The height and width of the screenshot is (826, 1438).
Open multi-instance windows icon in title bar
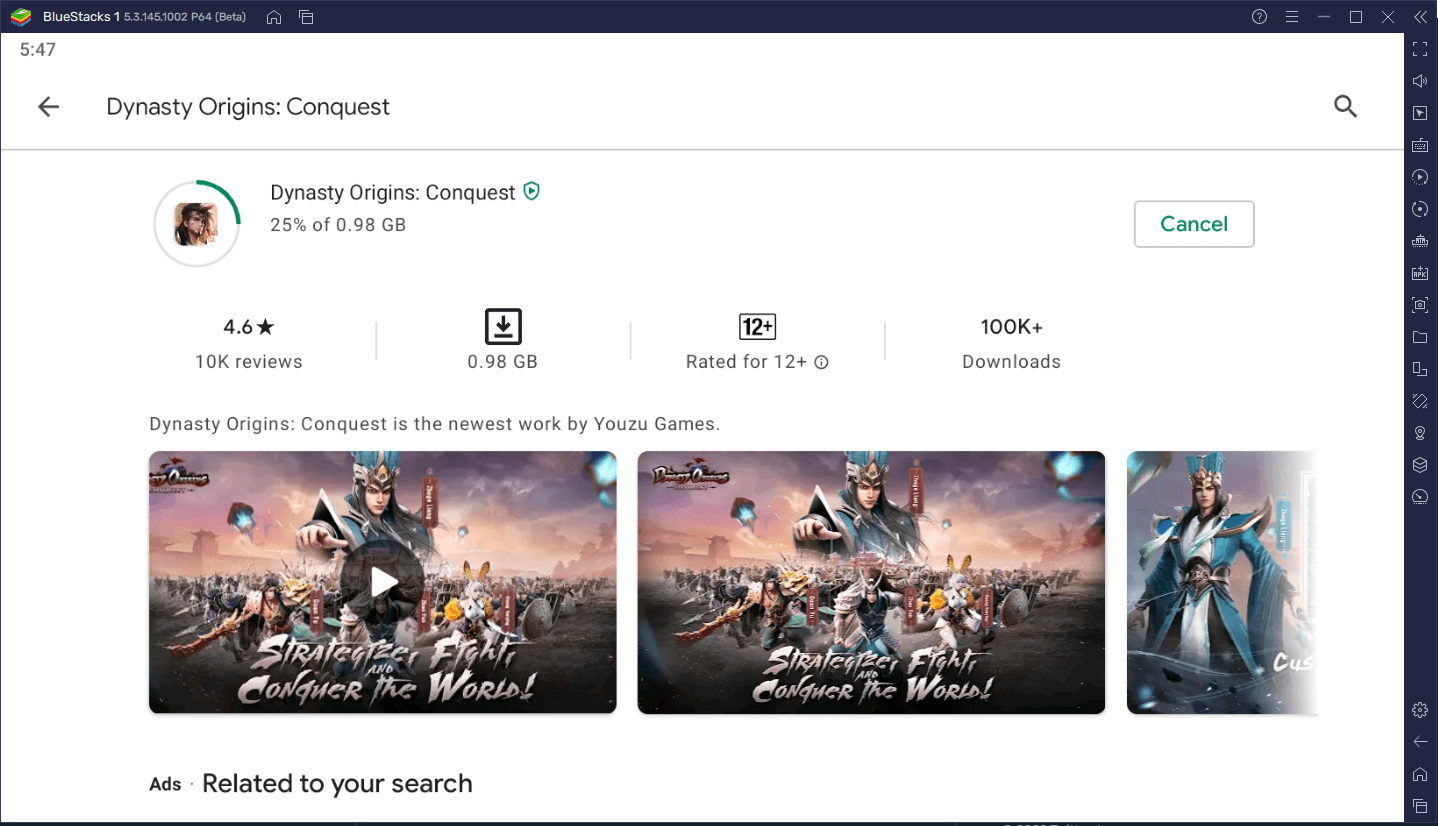click(x=306, y=17)
